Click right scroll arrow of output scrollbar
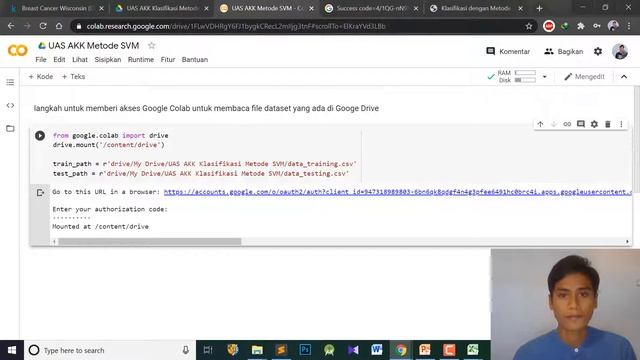This screenshot has height=360, width=640. 627,242
